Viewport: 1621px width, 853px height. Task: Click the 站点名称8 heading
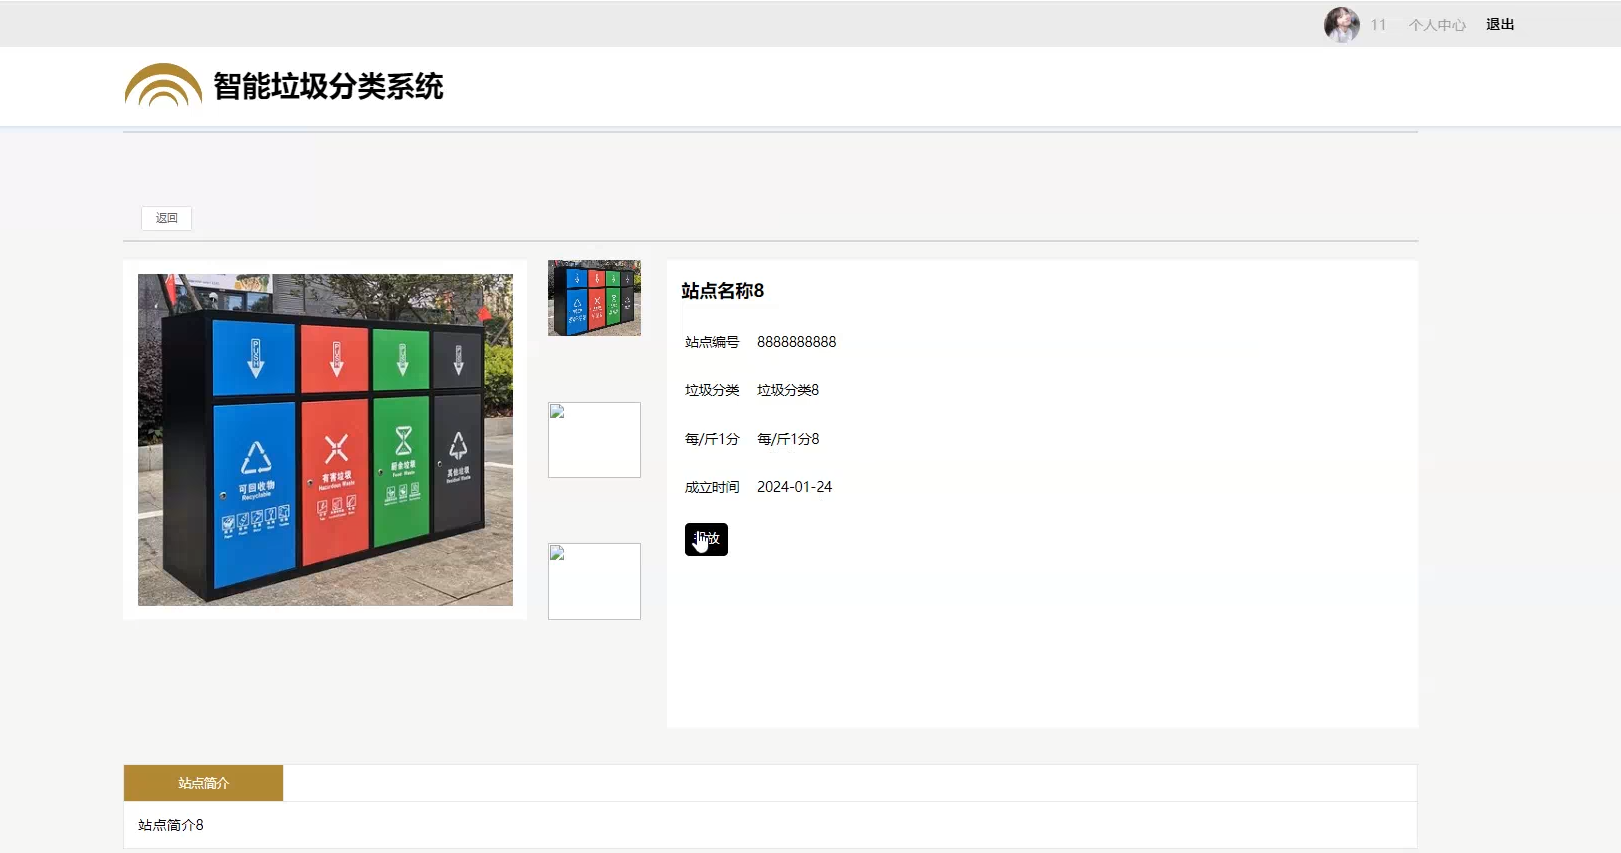(723, 291)
